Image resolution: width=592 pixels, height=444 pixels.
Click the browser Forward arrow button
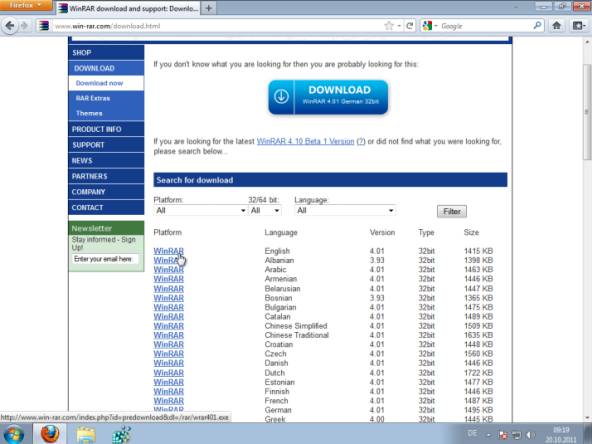point(25,26)
